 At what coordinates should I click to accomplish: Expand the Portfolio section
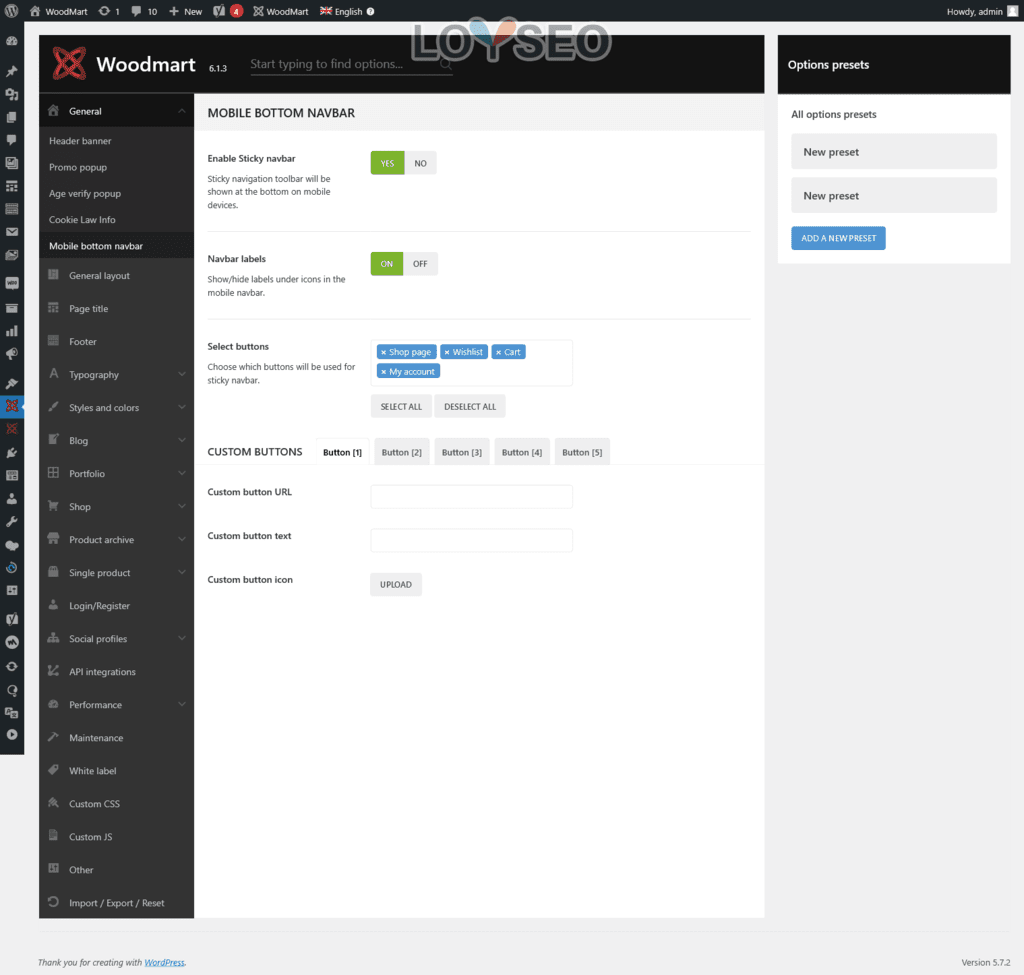click(x=182, y=473)
